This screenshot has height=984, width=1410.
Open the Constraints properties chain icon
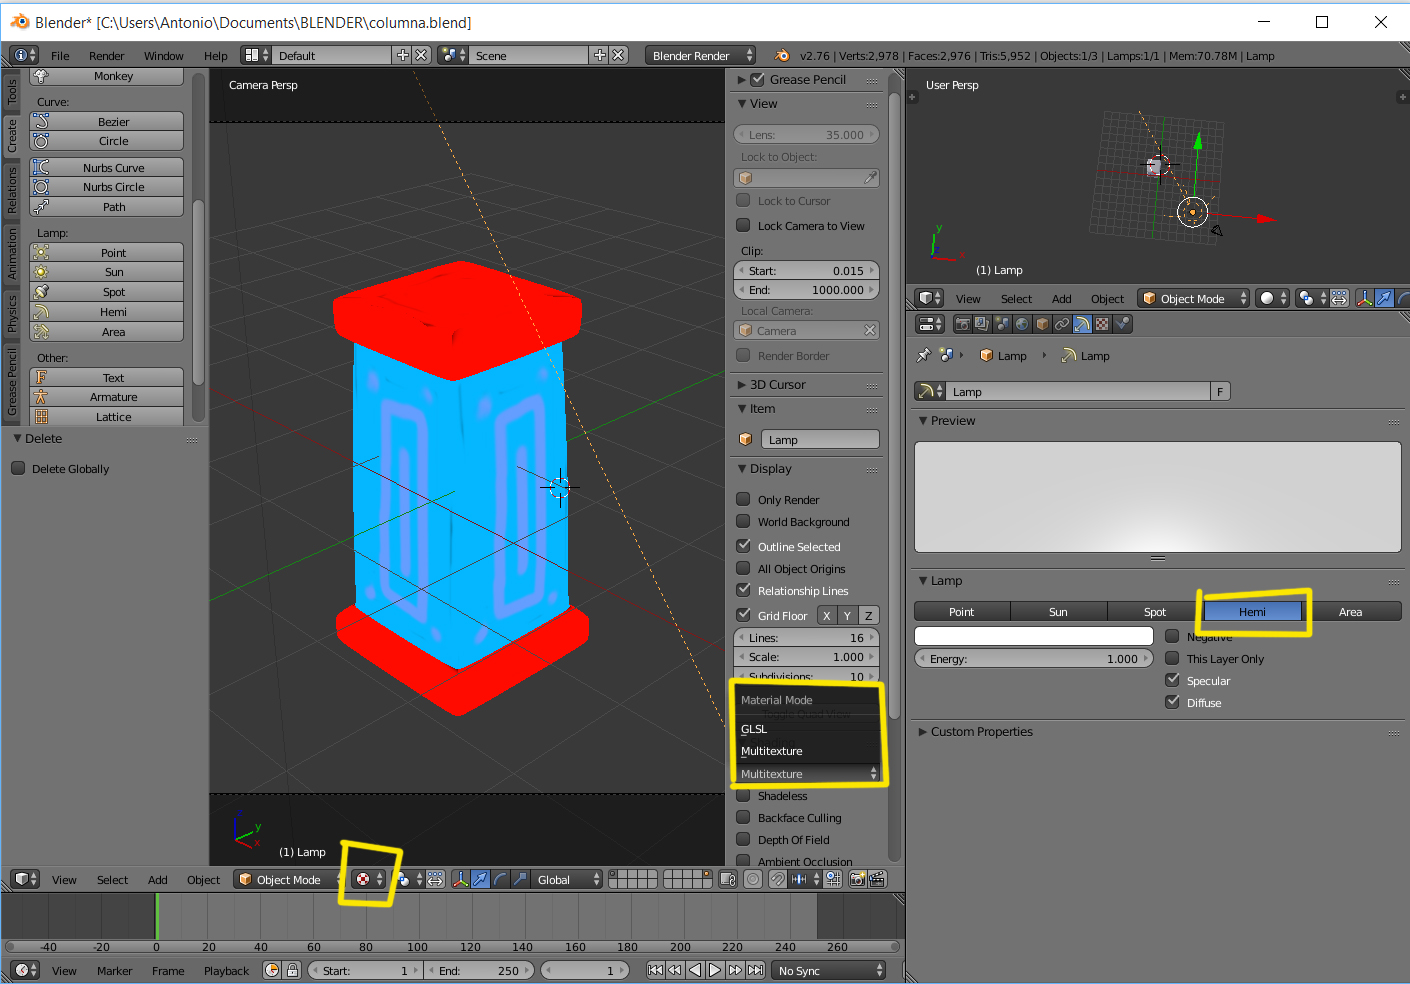coord(1062,324)
